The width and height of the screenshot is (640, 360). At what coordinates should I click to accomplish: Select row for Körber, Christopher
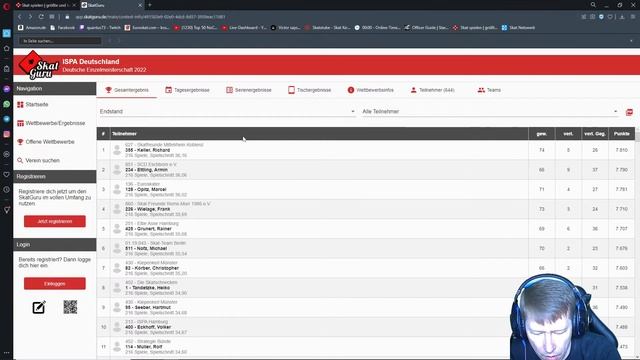(366, 268)
